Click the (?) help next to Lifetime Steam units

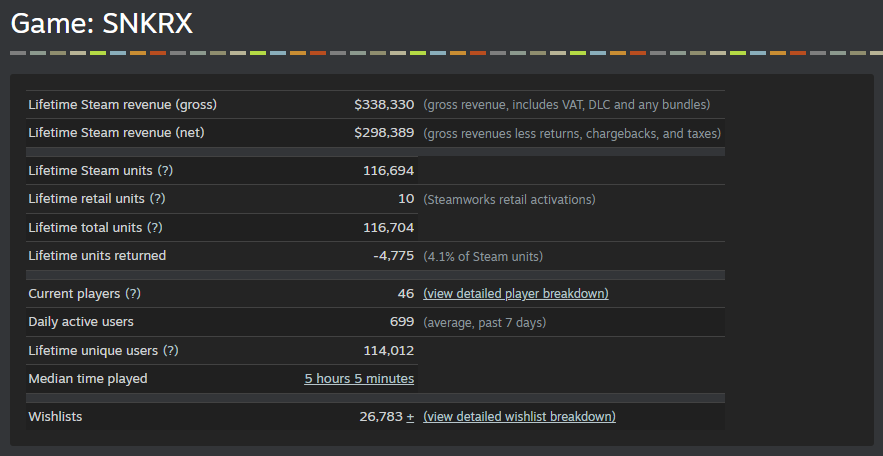pyautogui.click(x=165, y=171)
